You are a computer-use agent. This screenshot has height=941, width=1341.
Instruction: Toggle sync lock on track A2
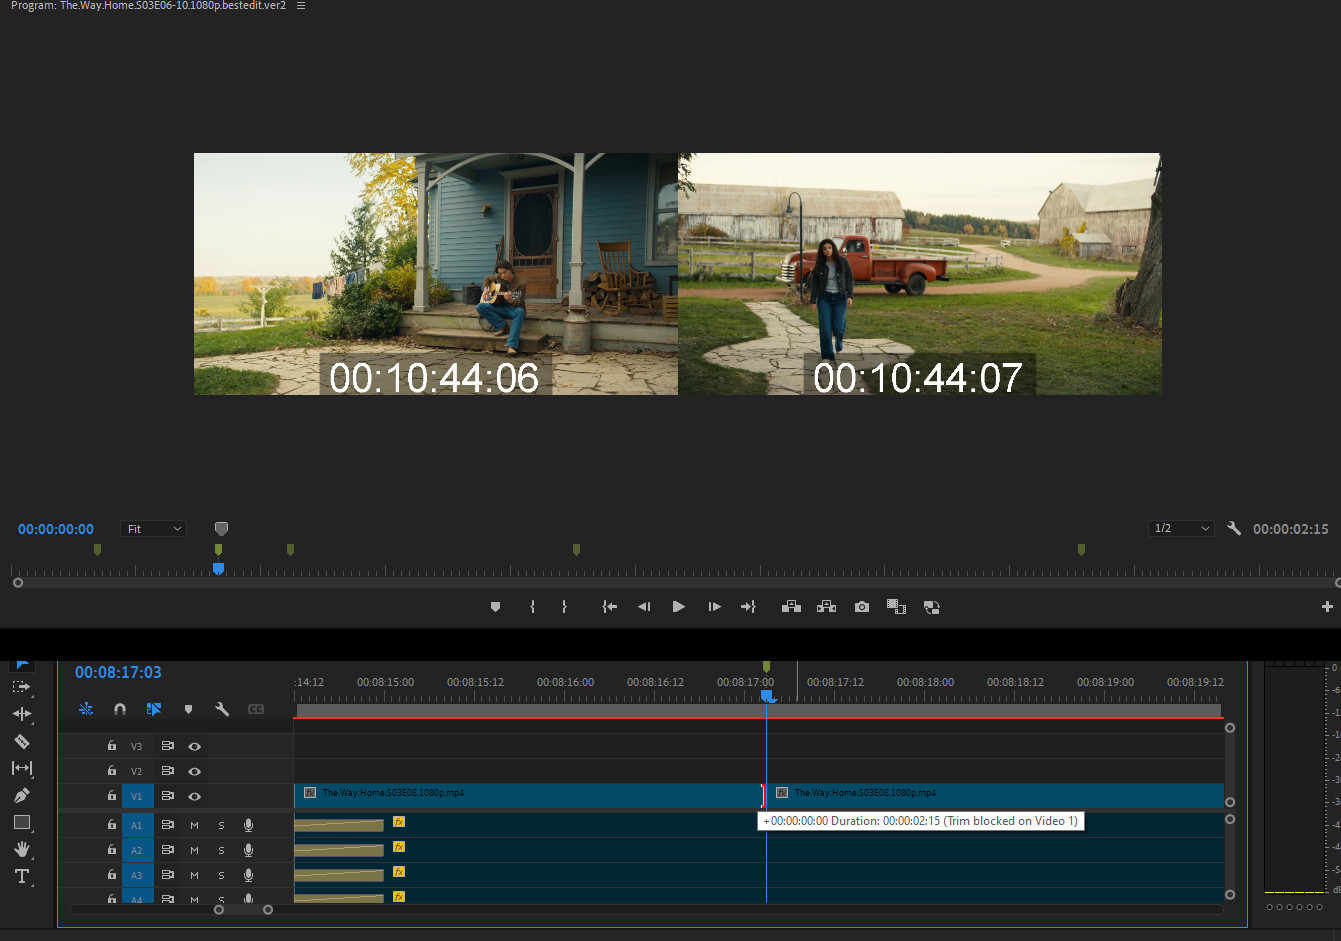click(167, 850)
